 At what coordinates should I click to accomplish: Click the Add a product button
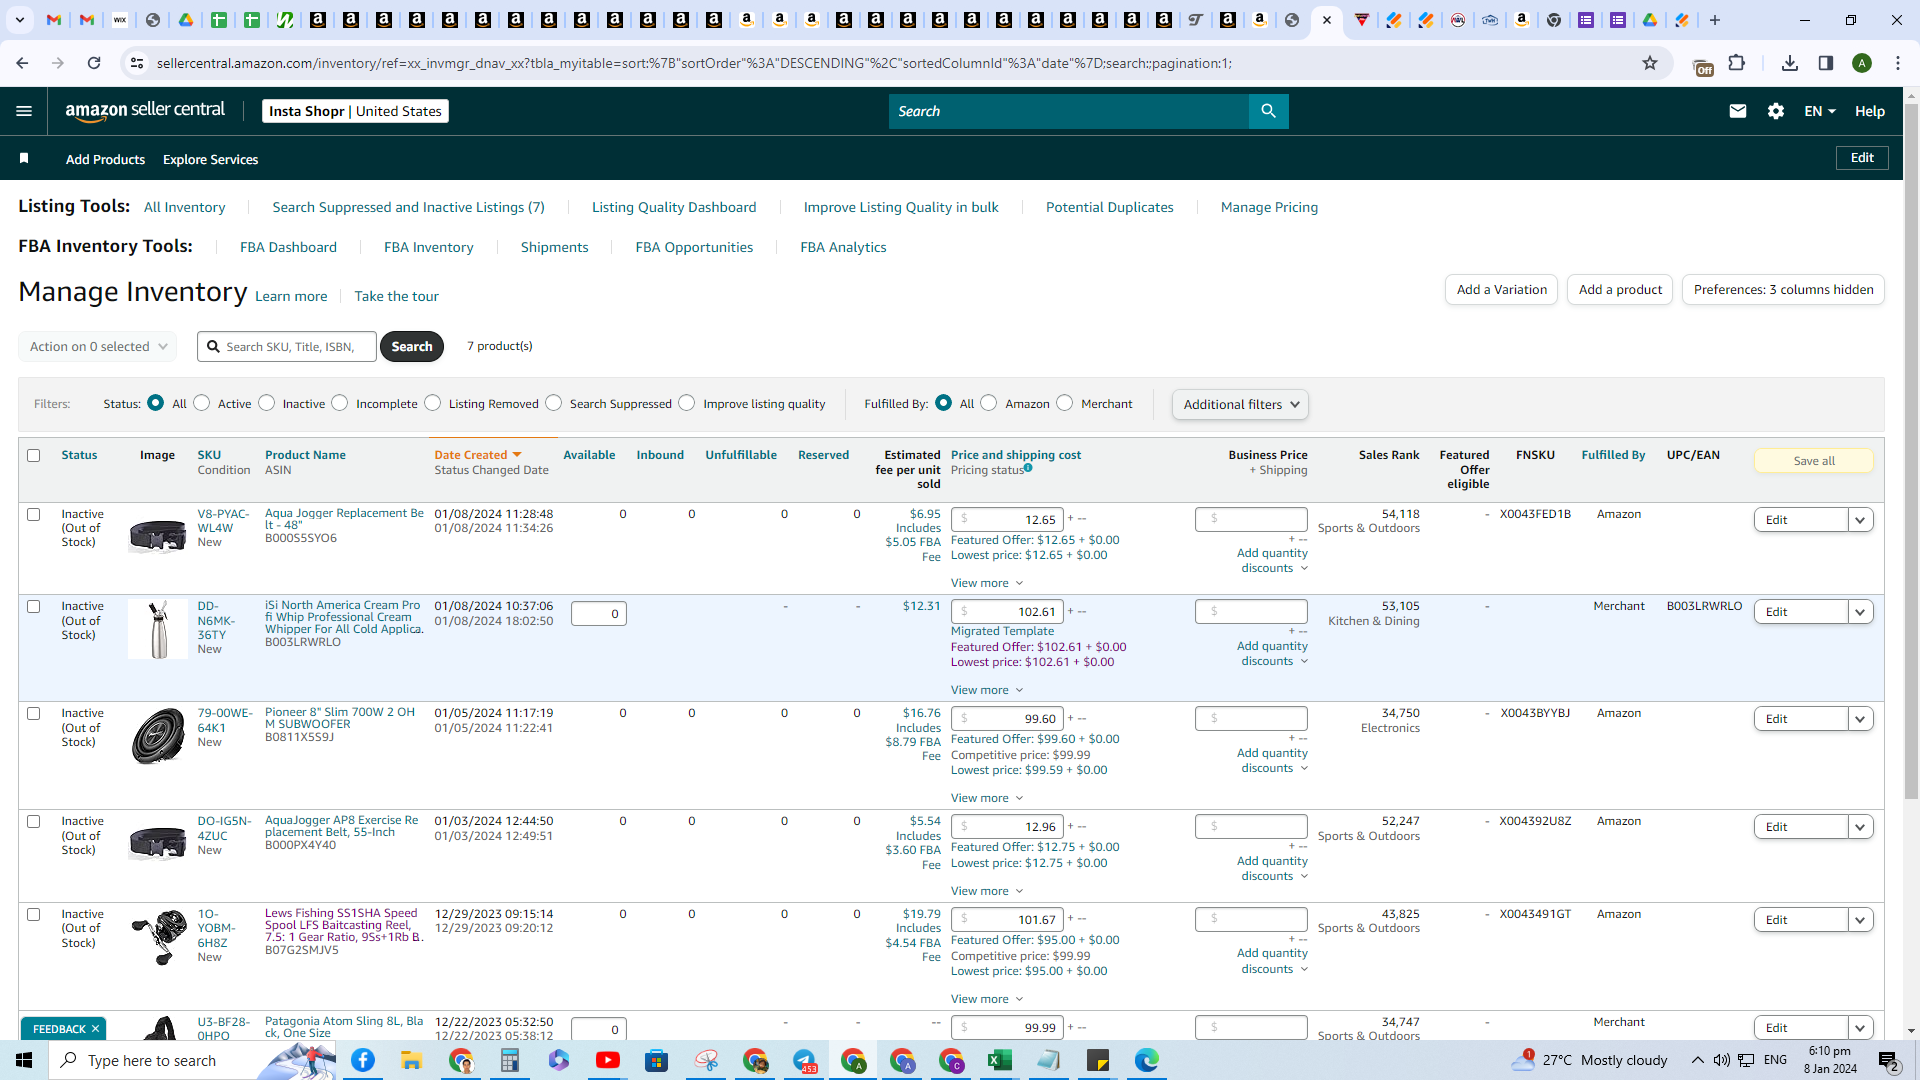(x=1620, y=290)
